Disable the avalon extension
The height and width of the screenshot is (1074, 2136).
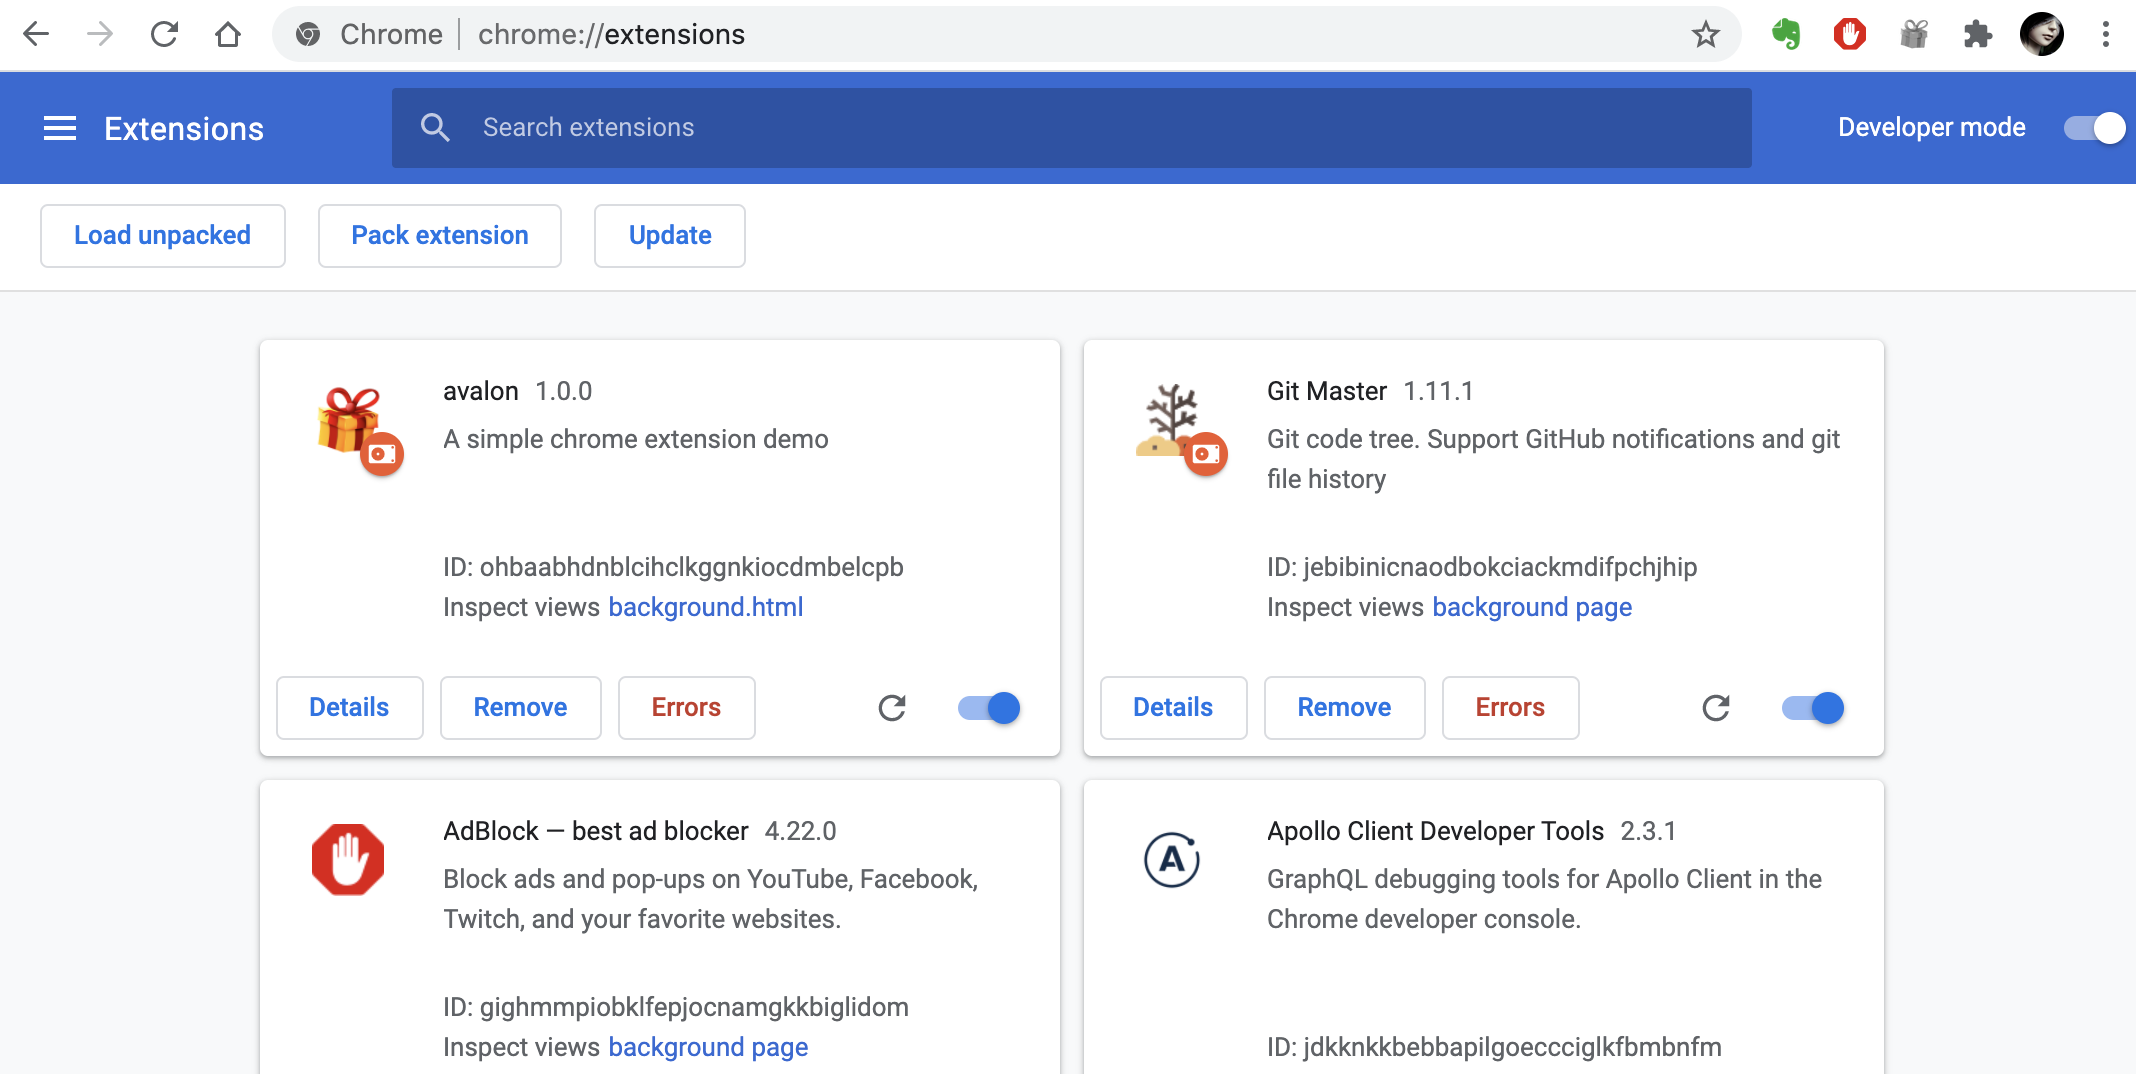(x=989, y=708)
